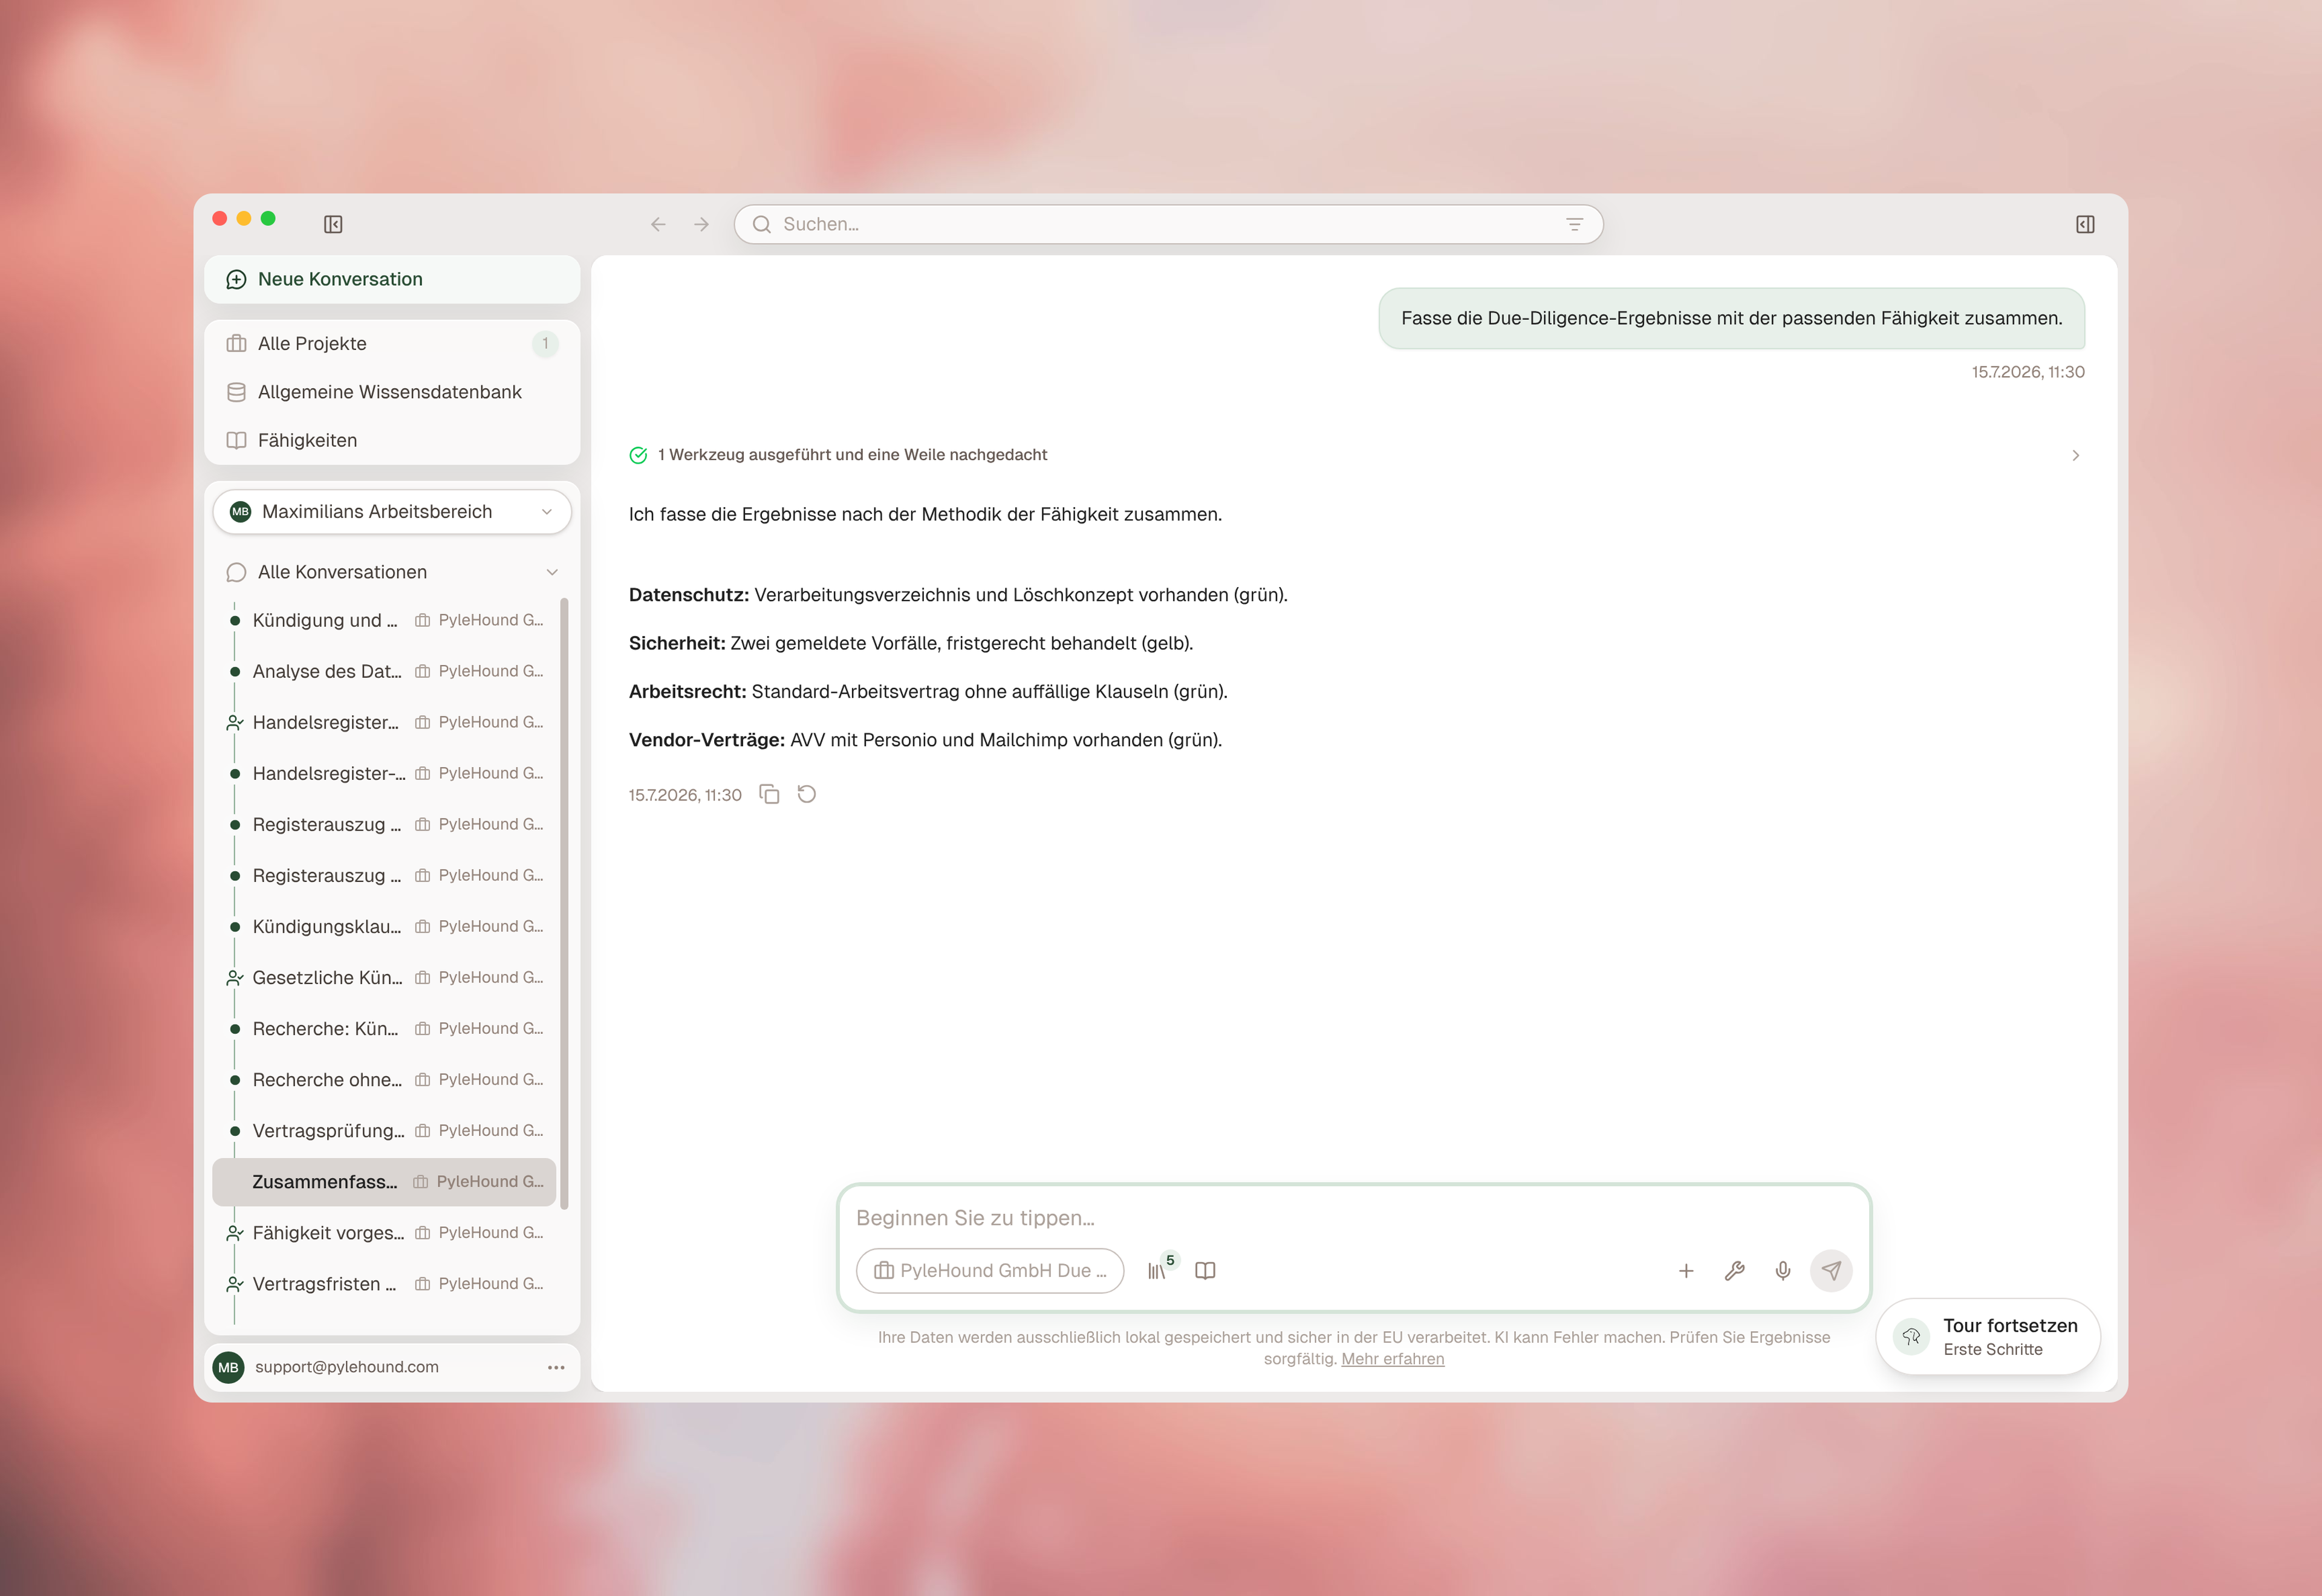Open conversation 'Recherche ohne...'

(385, 1079)
